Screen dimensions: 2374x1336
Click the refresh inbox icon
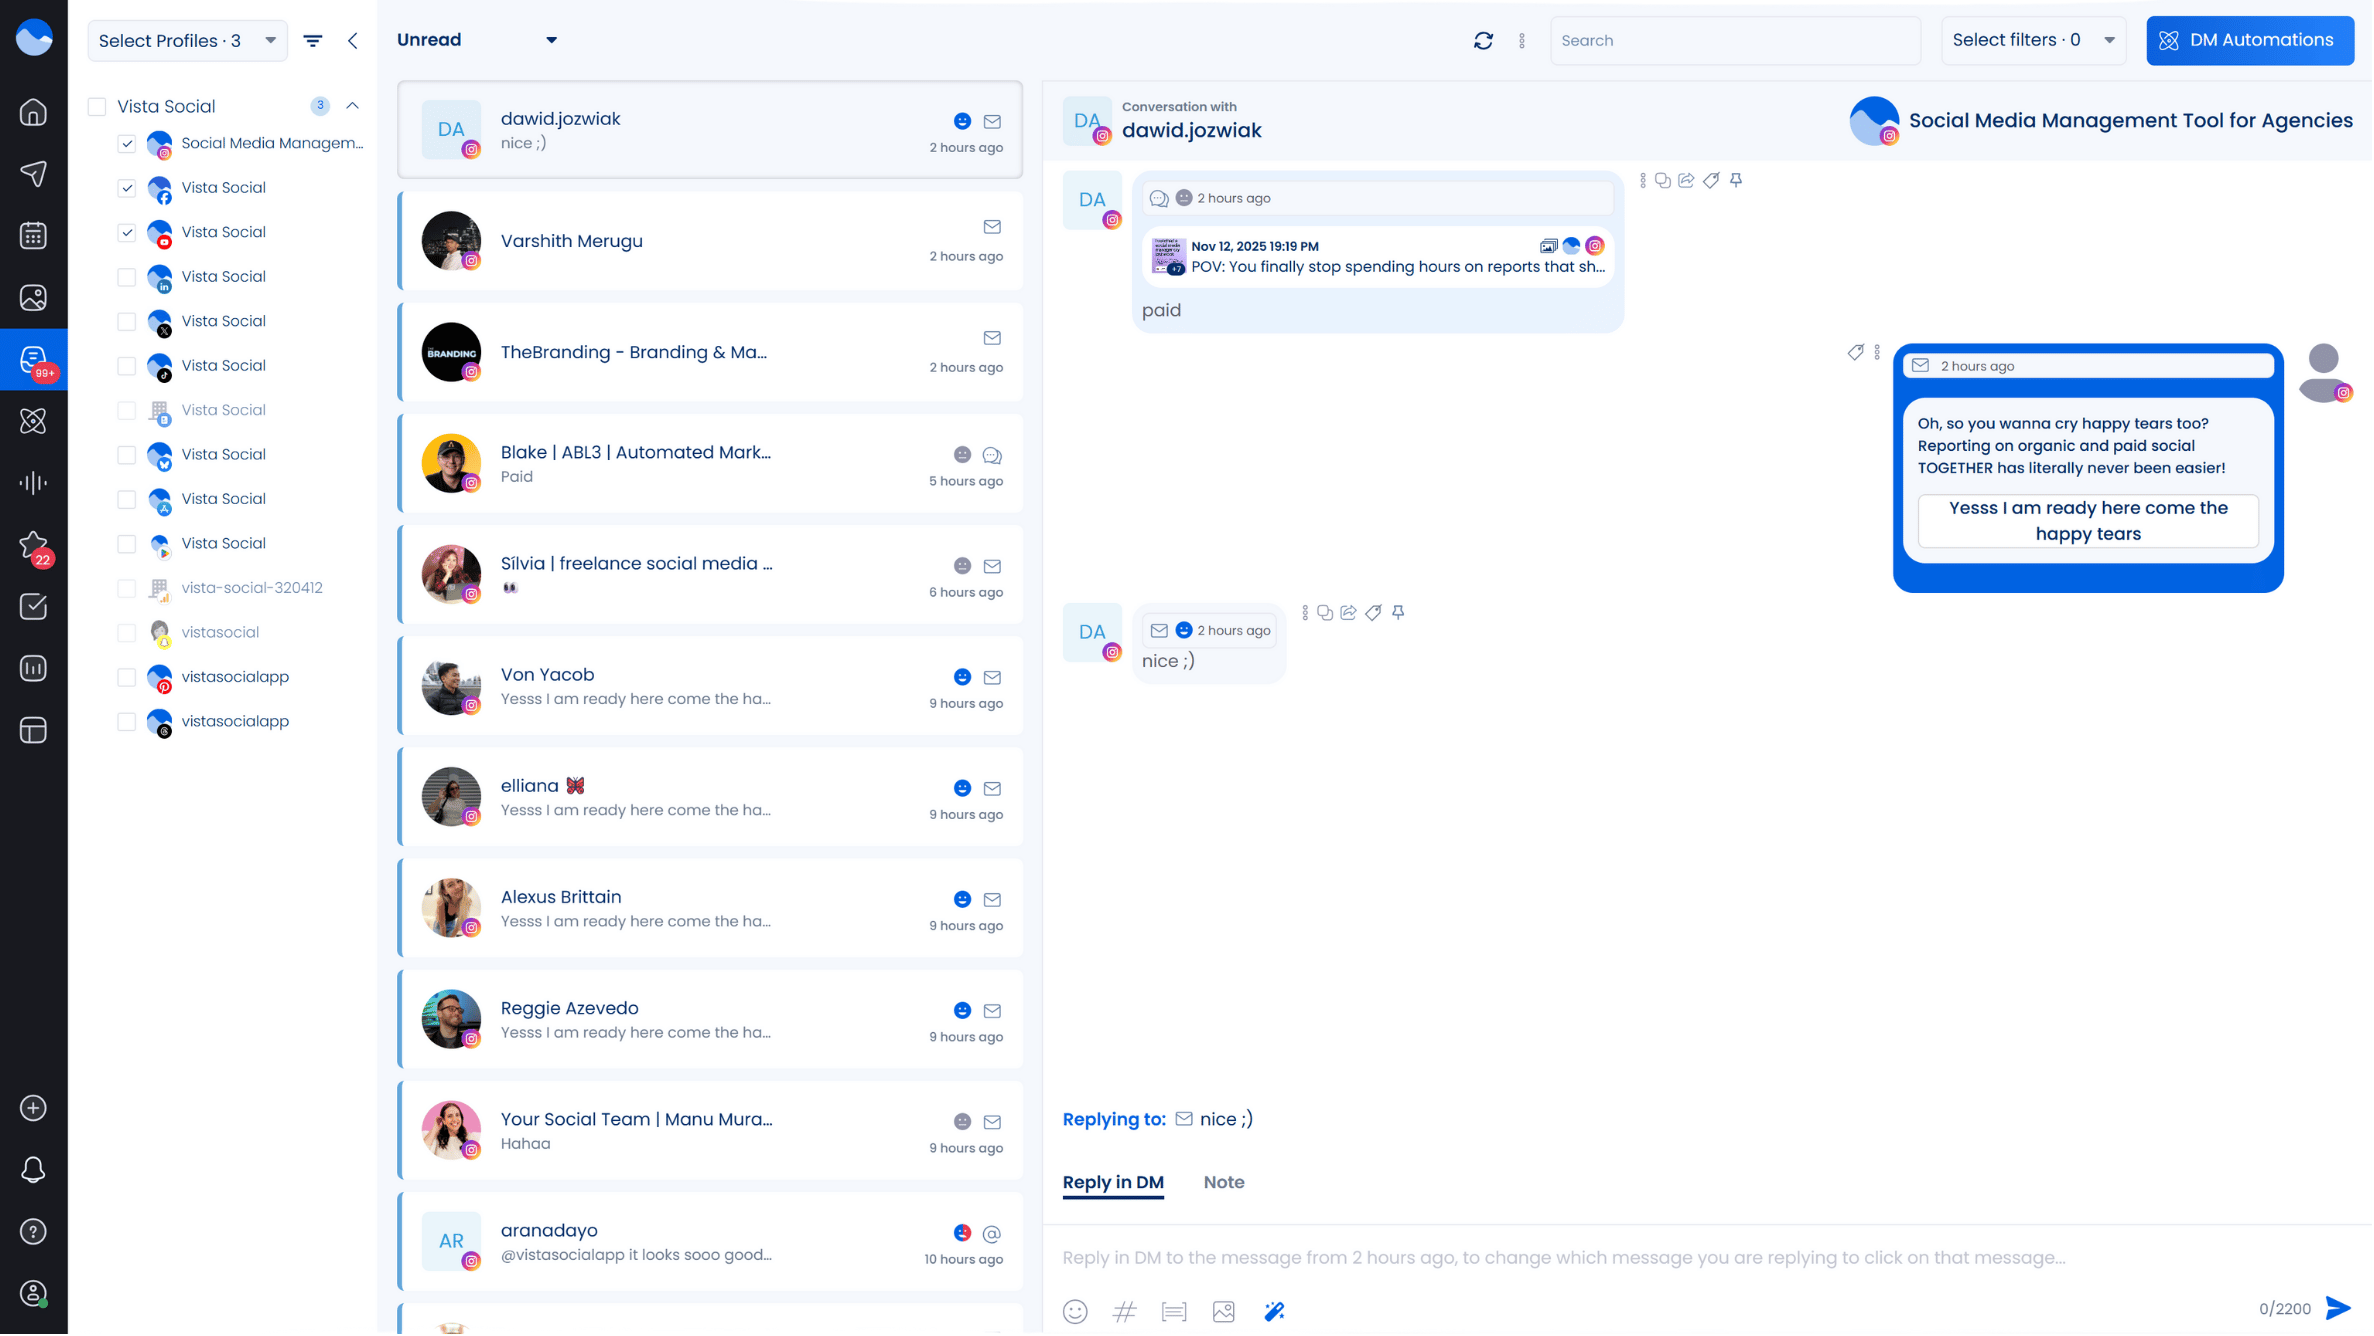click(1484, 40)
